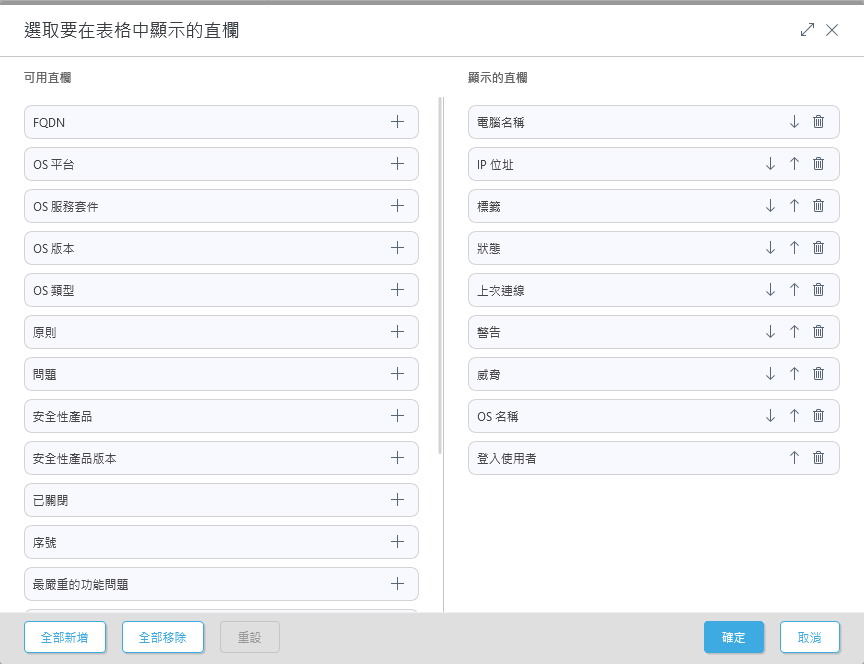The height and width of the screenshot is (664, 864).
Task: Click 全部新增 button
Action: (x=65, y=637)
